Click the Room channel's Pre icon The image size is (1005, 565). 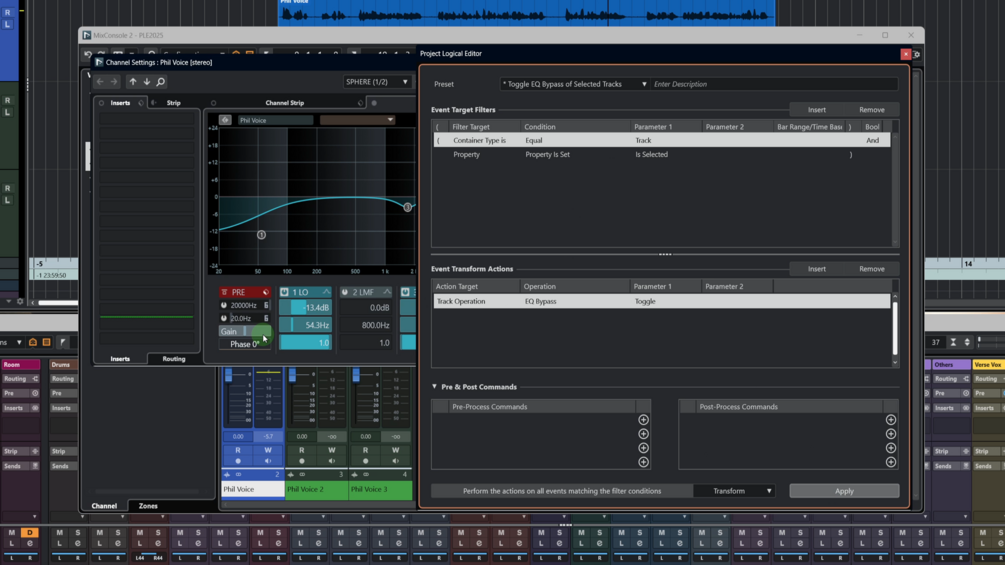[x=35, y=393]
